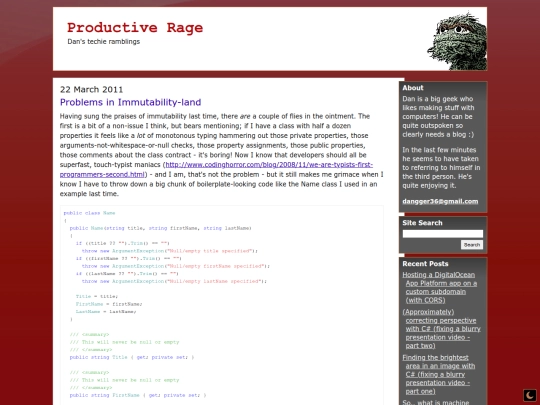This screenshot has width=540, height=405.
Task: Click the 'Recent Posts' sidebar heading
Action: click(x=425, y=264)
